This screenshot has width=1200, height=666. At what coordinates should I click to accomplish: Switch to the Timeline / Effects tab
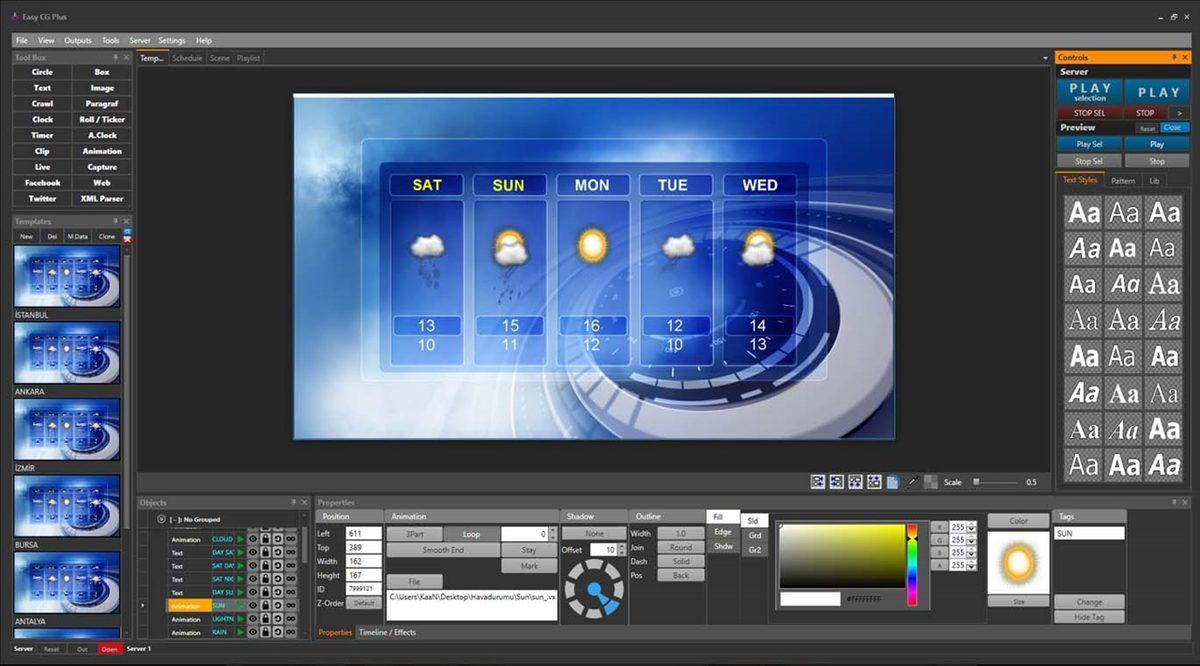pos(387,632)
